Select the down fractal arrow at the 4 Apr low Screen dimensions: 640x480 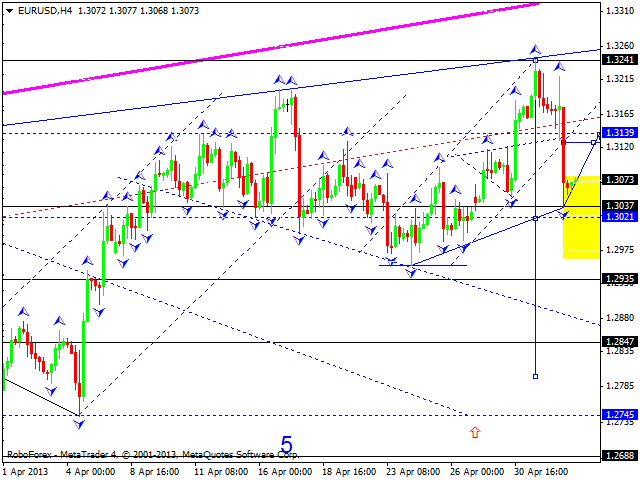click(79, 424)
